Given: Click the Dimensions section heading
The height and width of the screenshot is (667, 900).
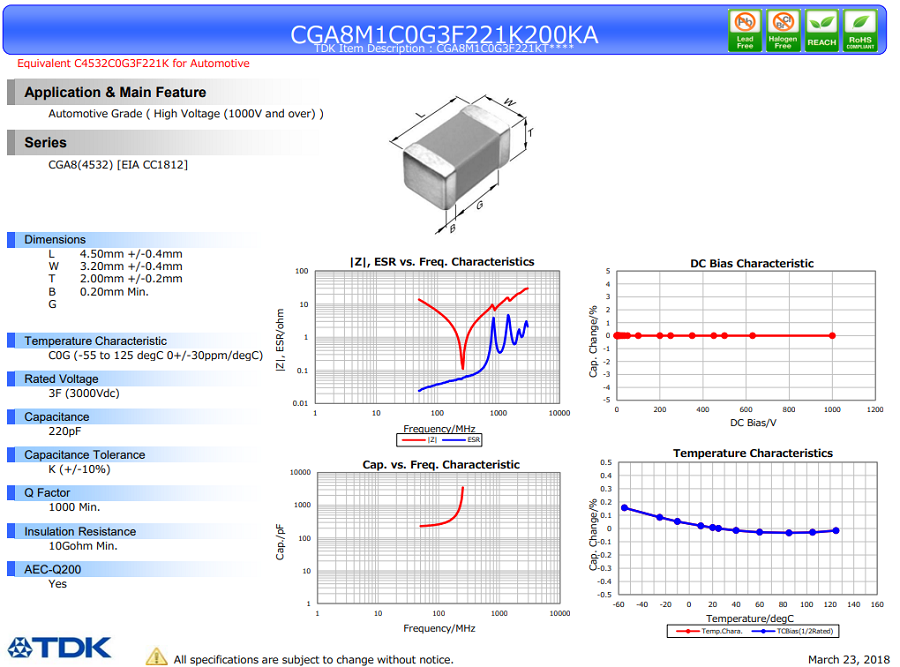Looking at the screenshot, I should click(x=55, y=239).
